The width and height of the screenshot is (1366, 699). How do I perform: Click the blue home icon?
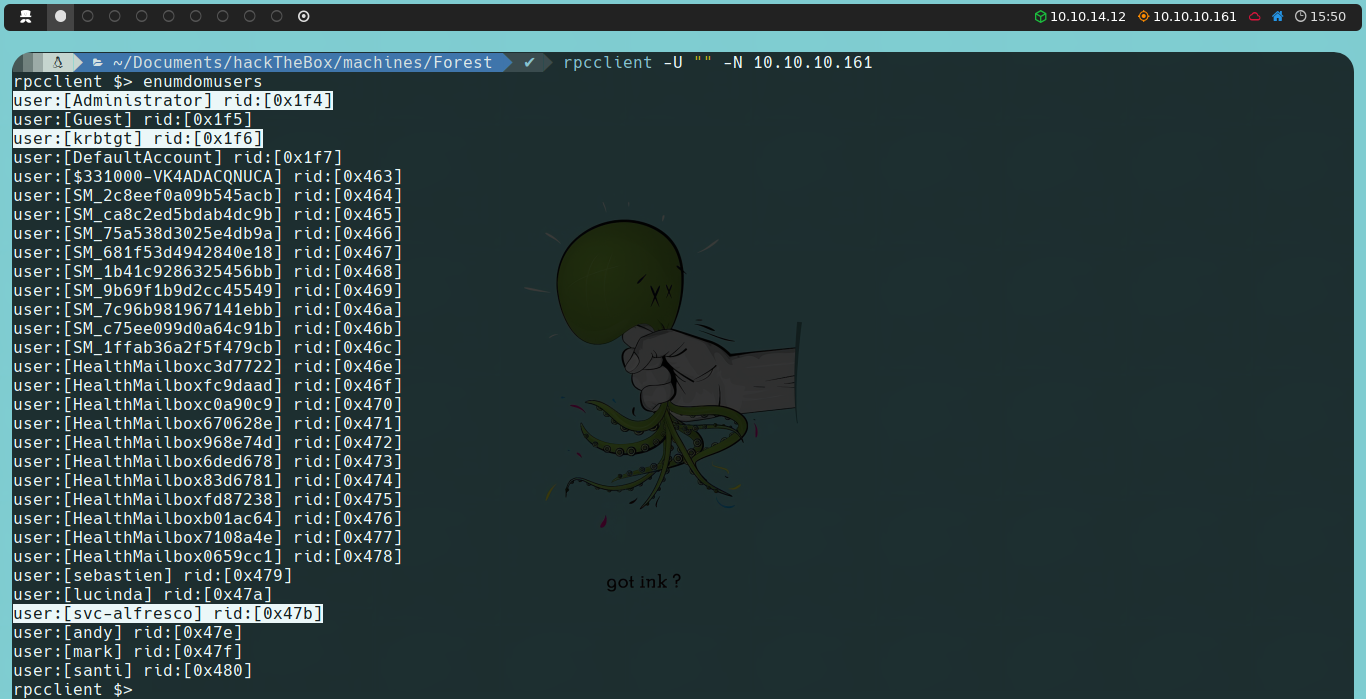(1277, 16)
